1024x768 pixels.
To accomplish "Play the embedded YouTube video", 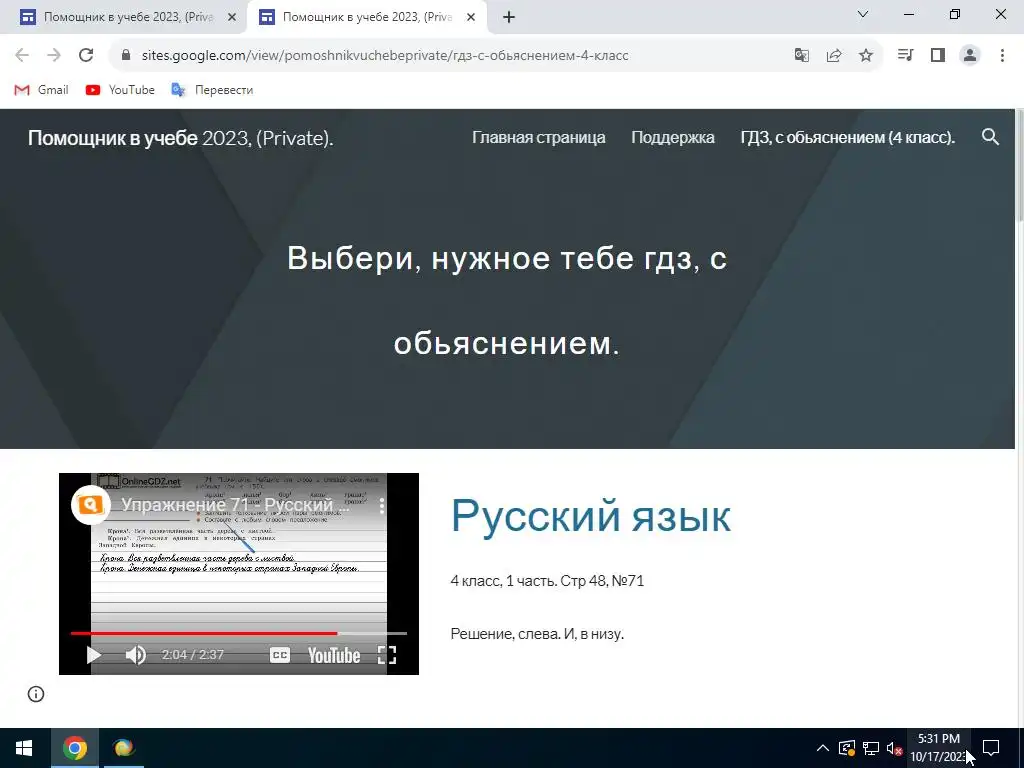I will click(94, 654).
